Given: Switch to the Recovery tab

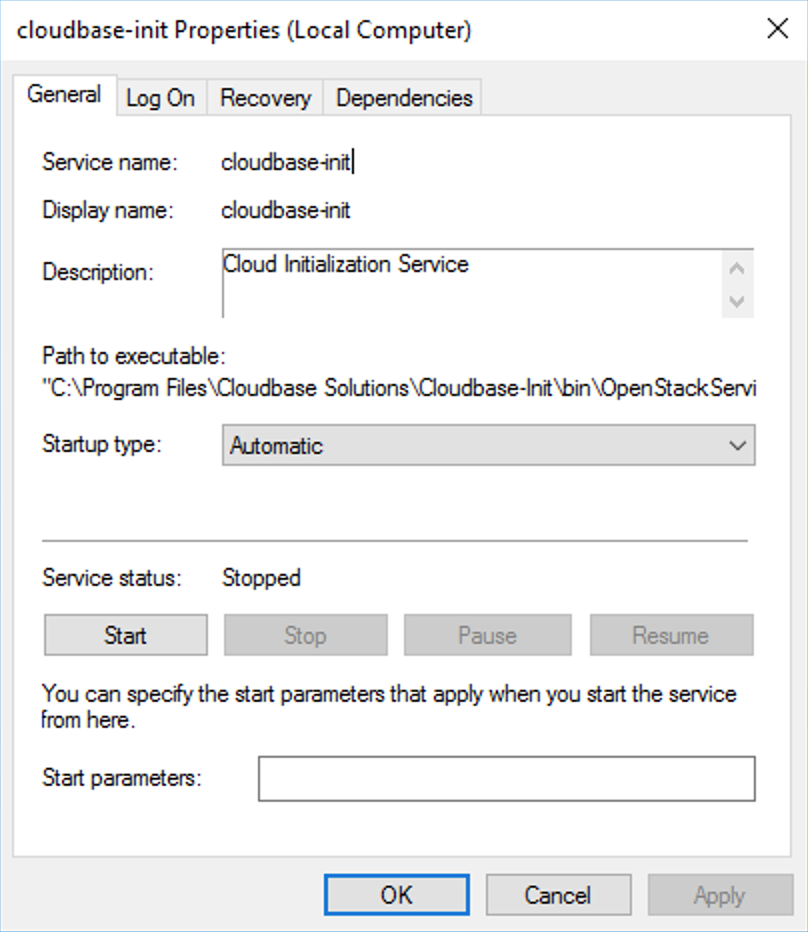Looking at the screenshot, I should pyautogui.click(x=265, y=98).
